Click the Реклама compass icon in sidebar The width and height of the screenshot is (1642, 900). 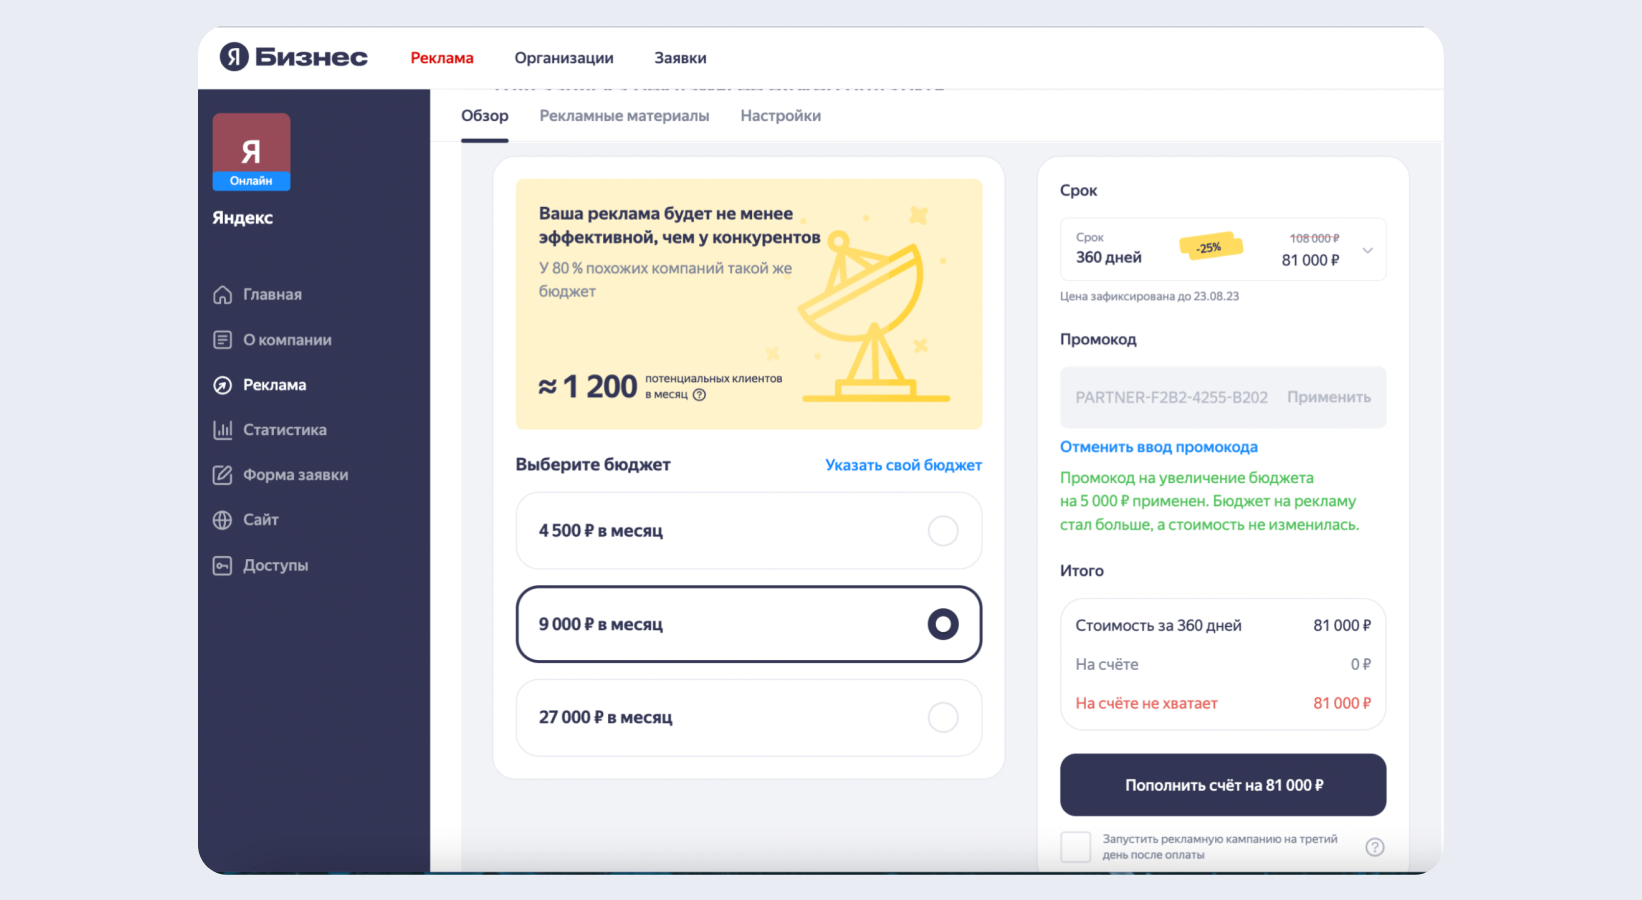pyautogui.click(x=222, y=385)
